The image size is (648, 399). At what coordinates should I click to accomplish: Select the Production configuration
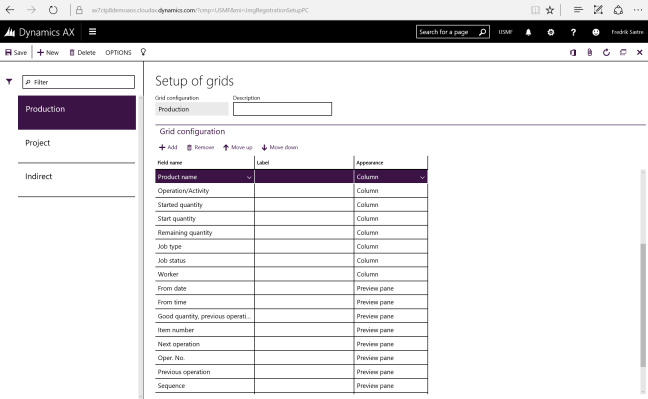(x=77, y=112)
